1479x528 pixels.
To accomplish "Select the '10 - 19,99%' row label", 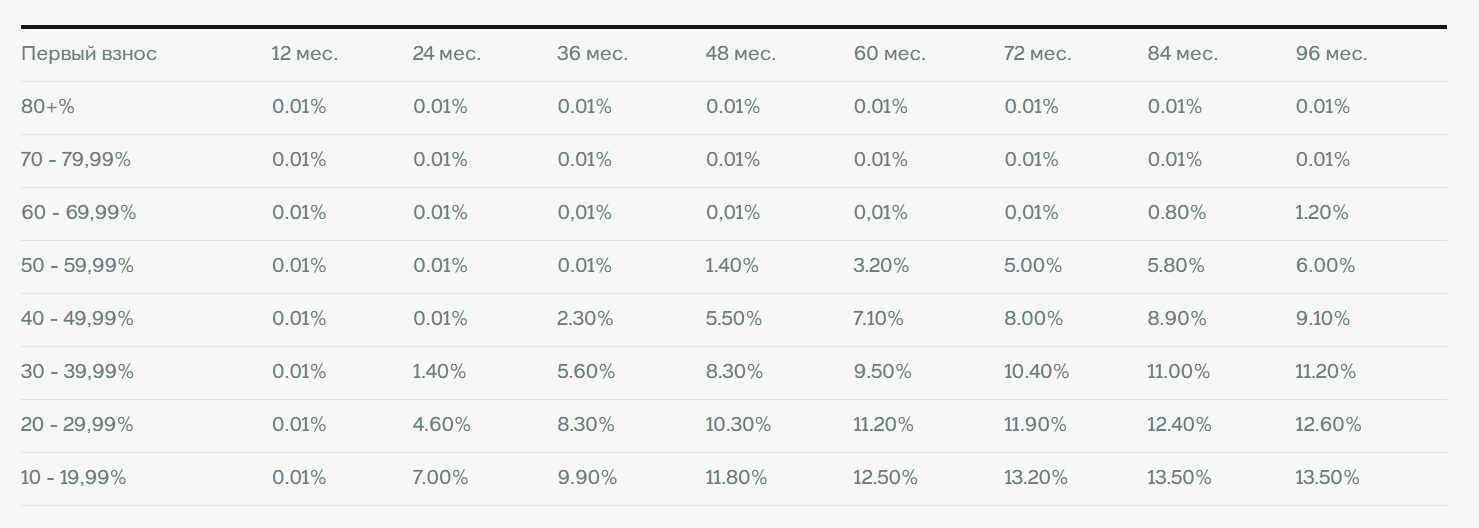I will [x=74, y=478].
